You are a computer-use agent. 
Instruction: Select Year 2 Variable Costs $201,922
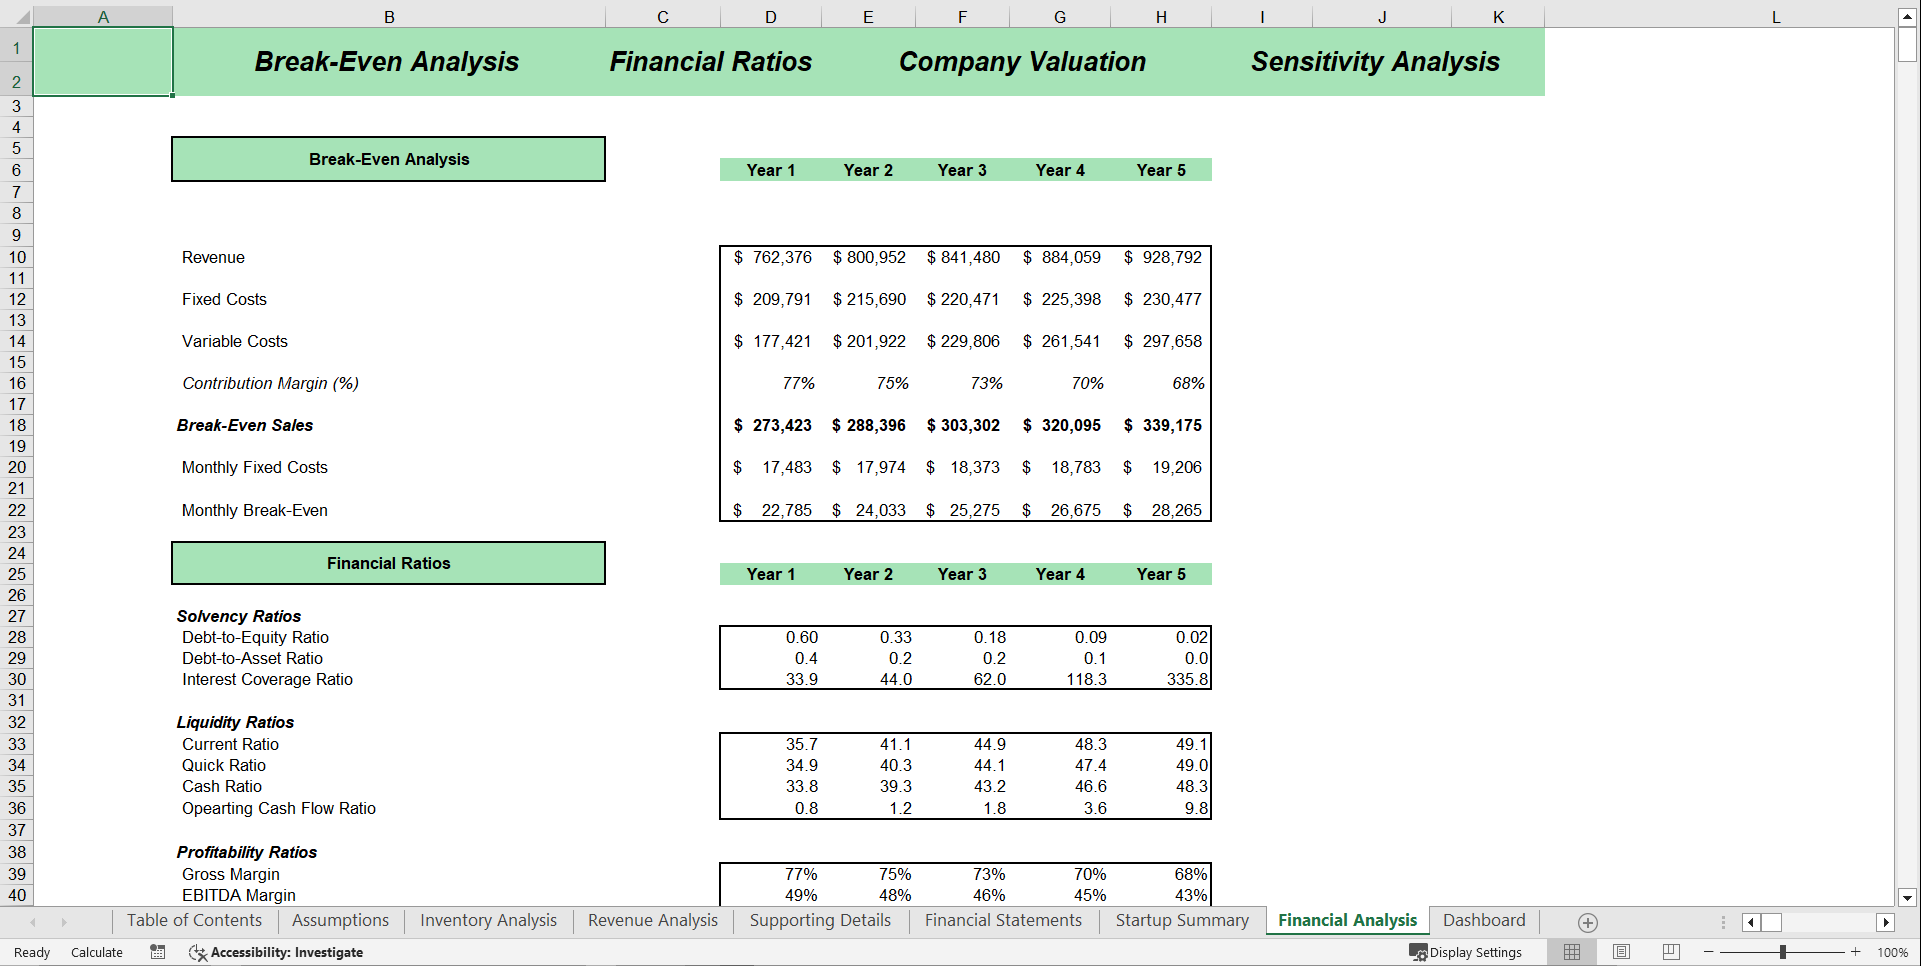(x=868, y=341)
